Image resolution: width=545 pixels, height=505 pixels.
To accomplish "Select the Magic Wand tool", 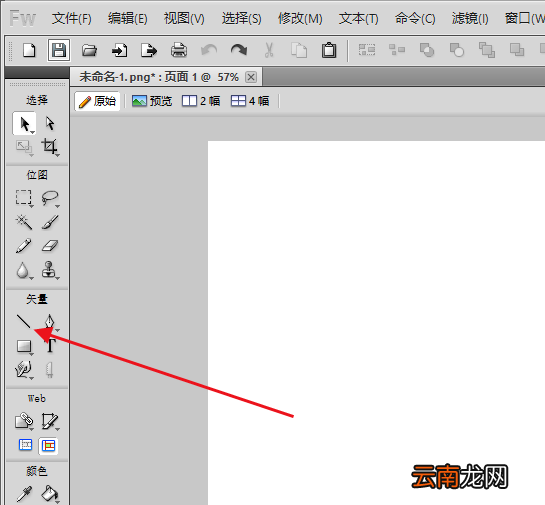I will (x=24, y=222).
